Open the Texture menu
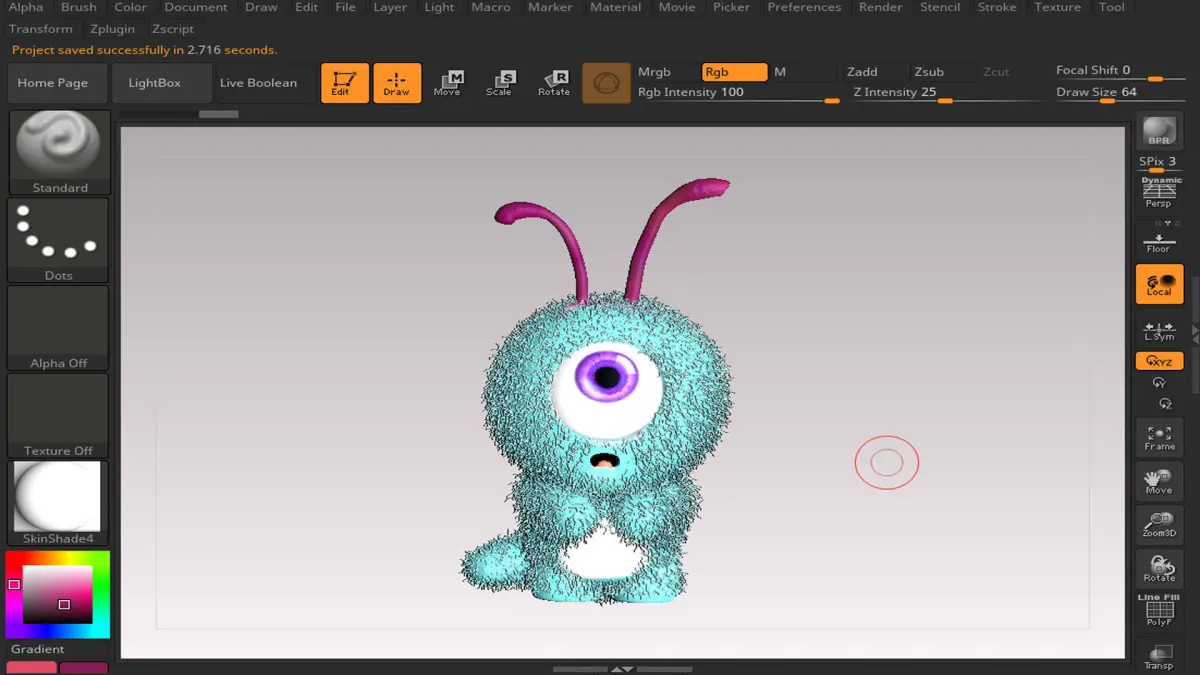Viewport: 1200px width, 675px height. (1058, 7)
